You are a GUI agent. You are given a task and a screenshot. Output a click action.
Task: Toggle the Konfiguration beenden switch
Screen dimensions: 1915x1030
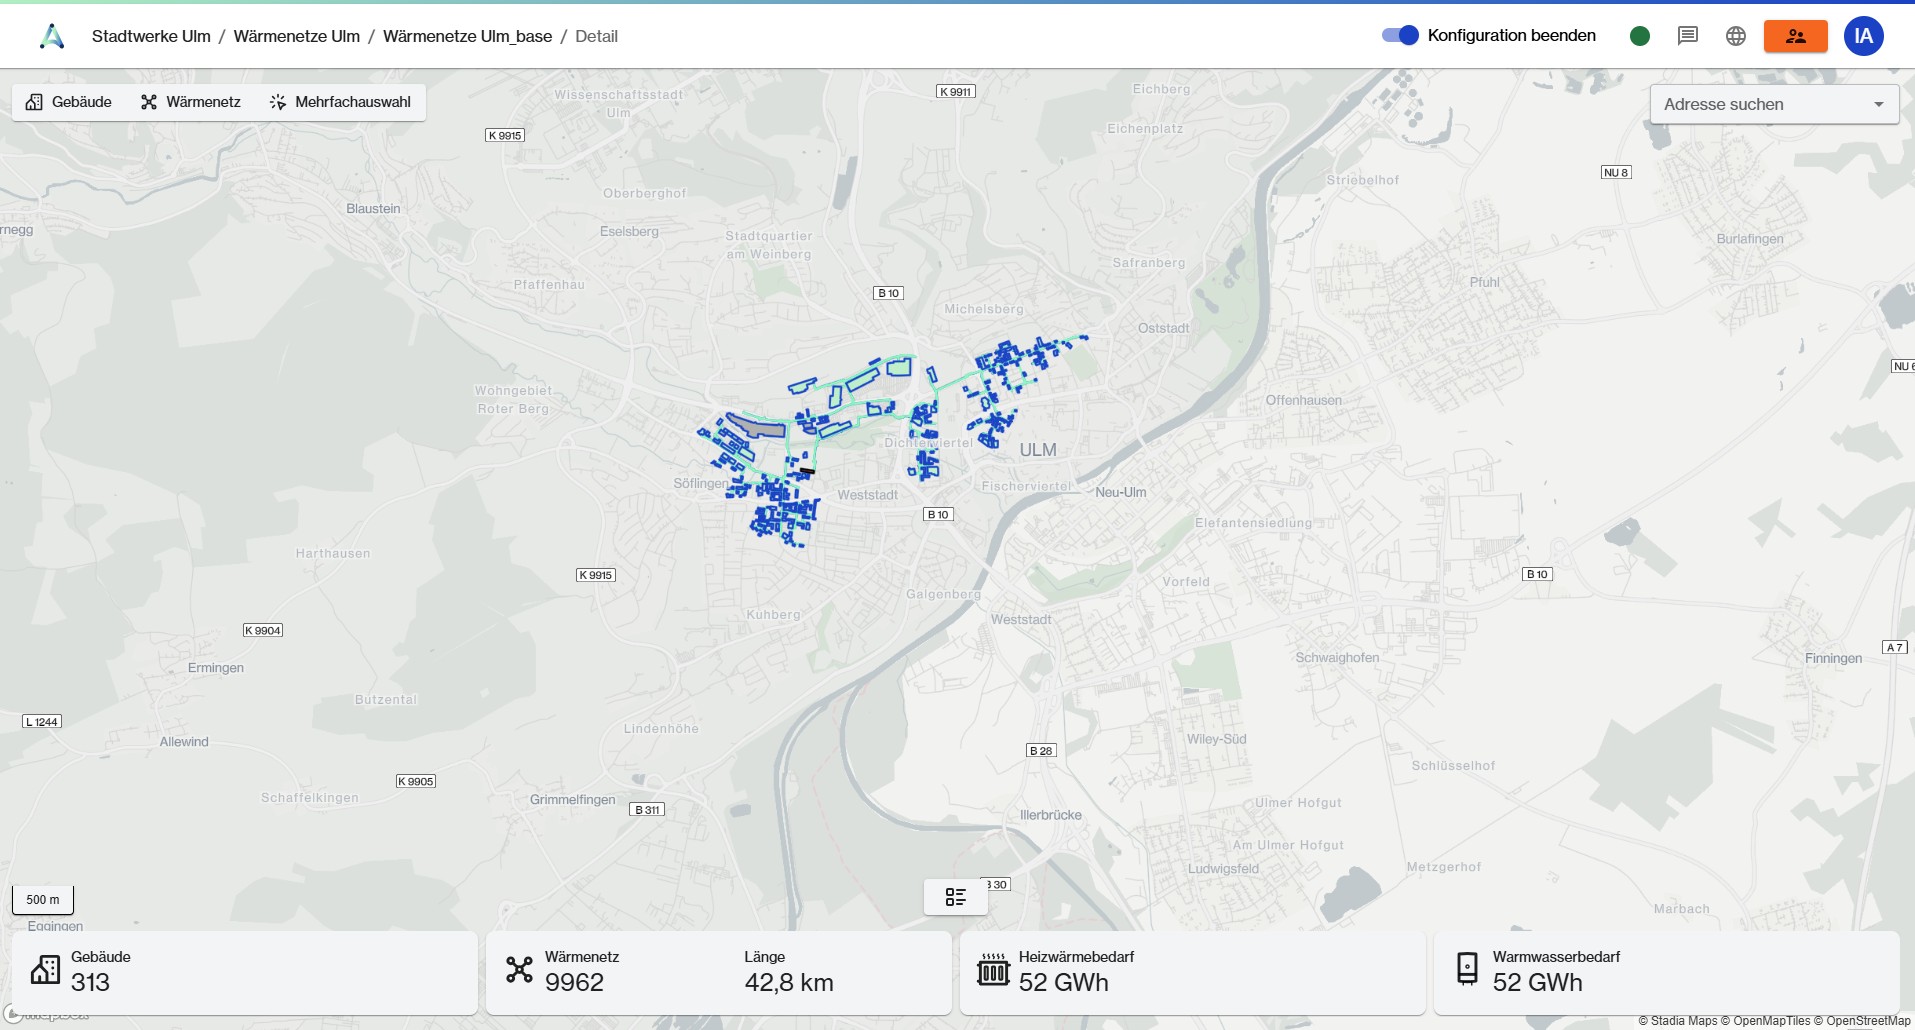click(1400, 36)
